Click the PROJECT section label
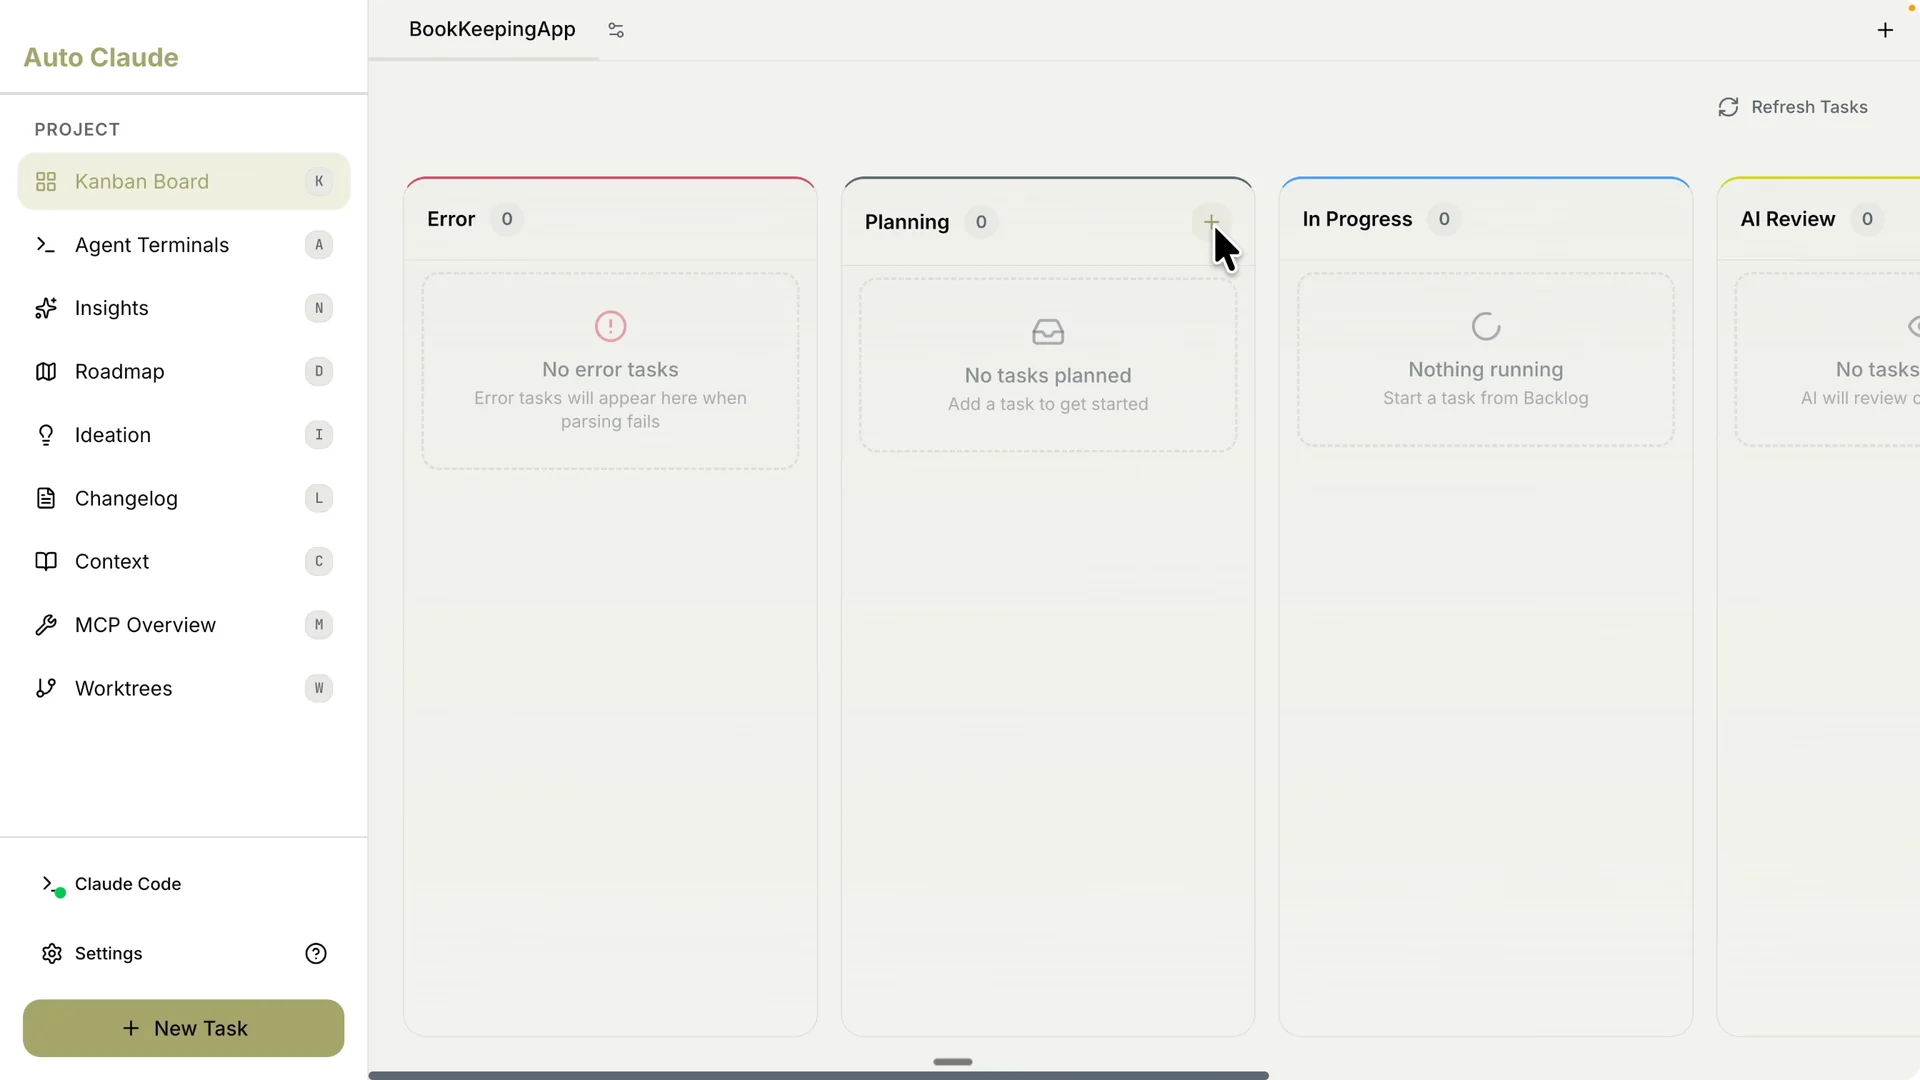 (x=77, y=129)
